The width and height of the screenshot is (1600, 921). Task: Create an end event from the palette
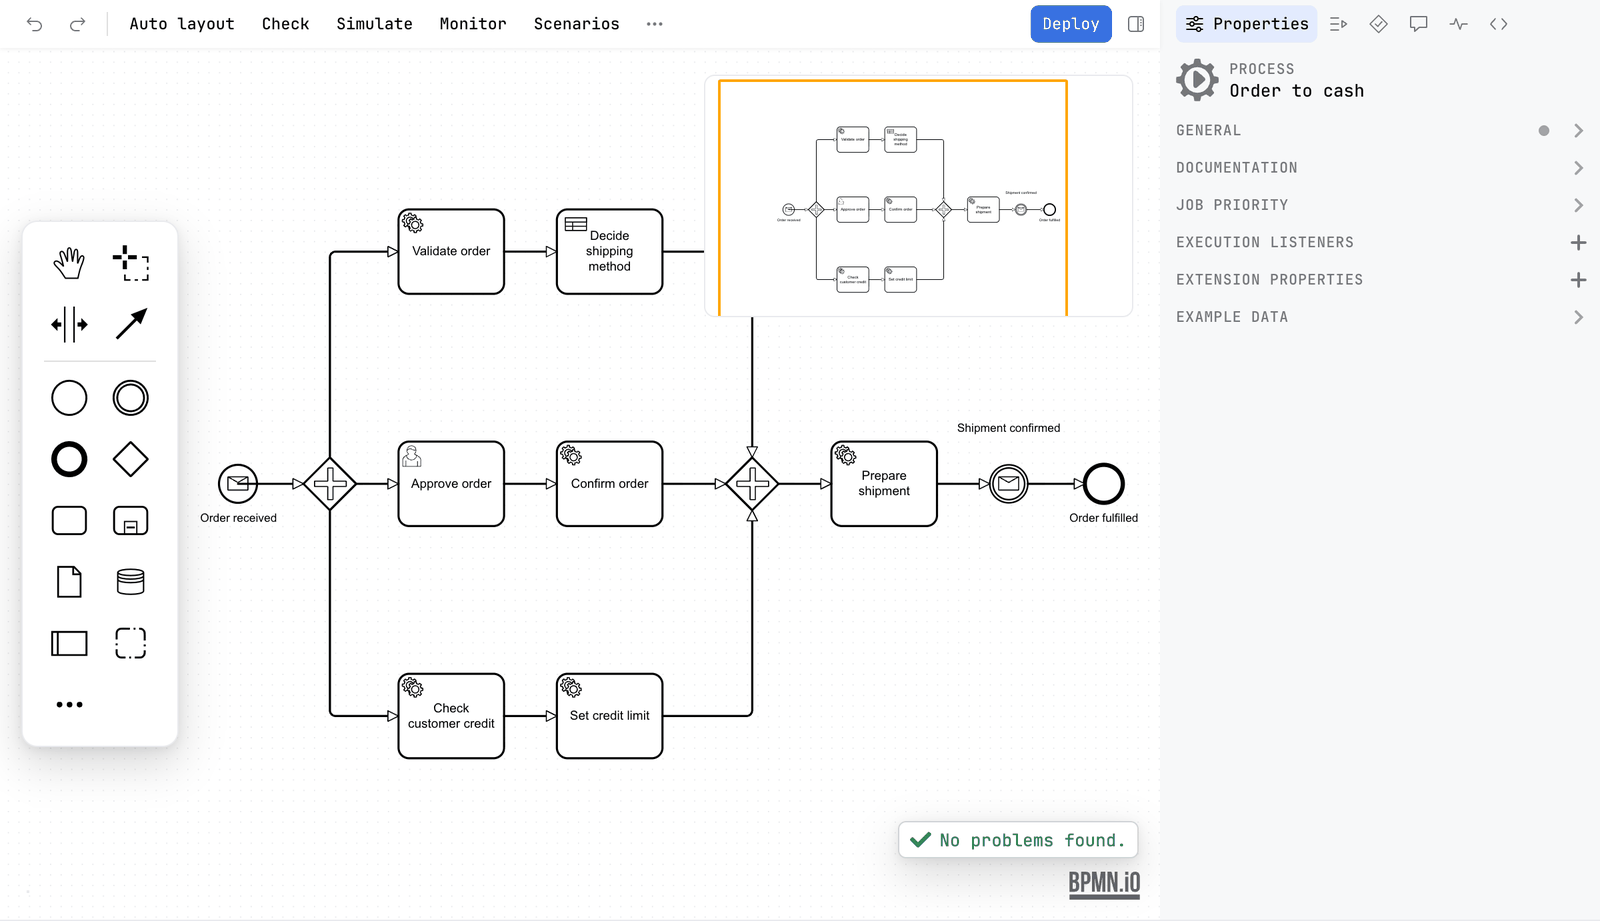(69, 459)
